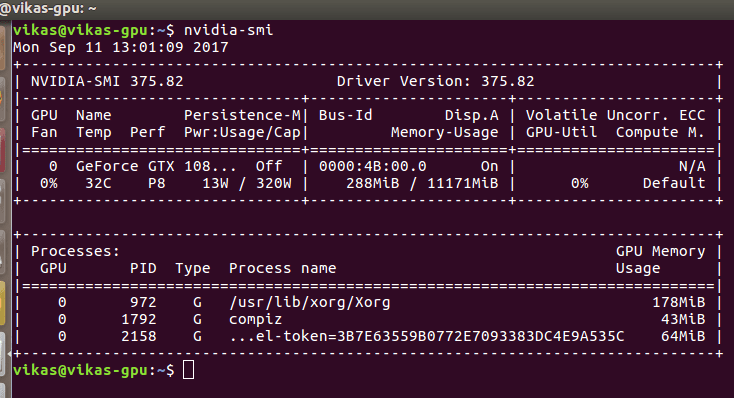Click the 178MiB memory usage value
The image size is (734, 398).
[679, 302]
